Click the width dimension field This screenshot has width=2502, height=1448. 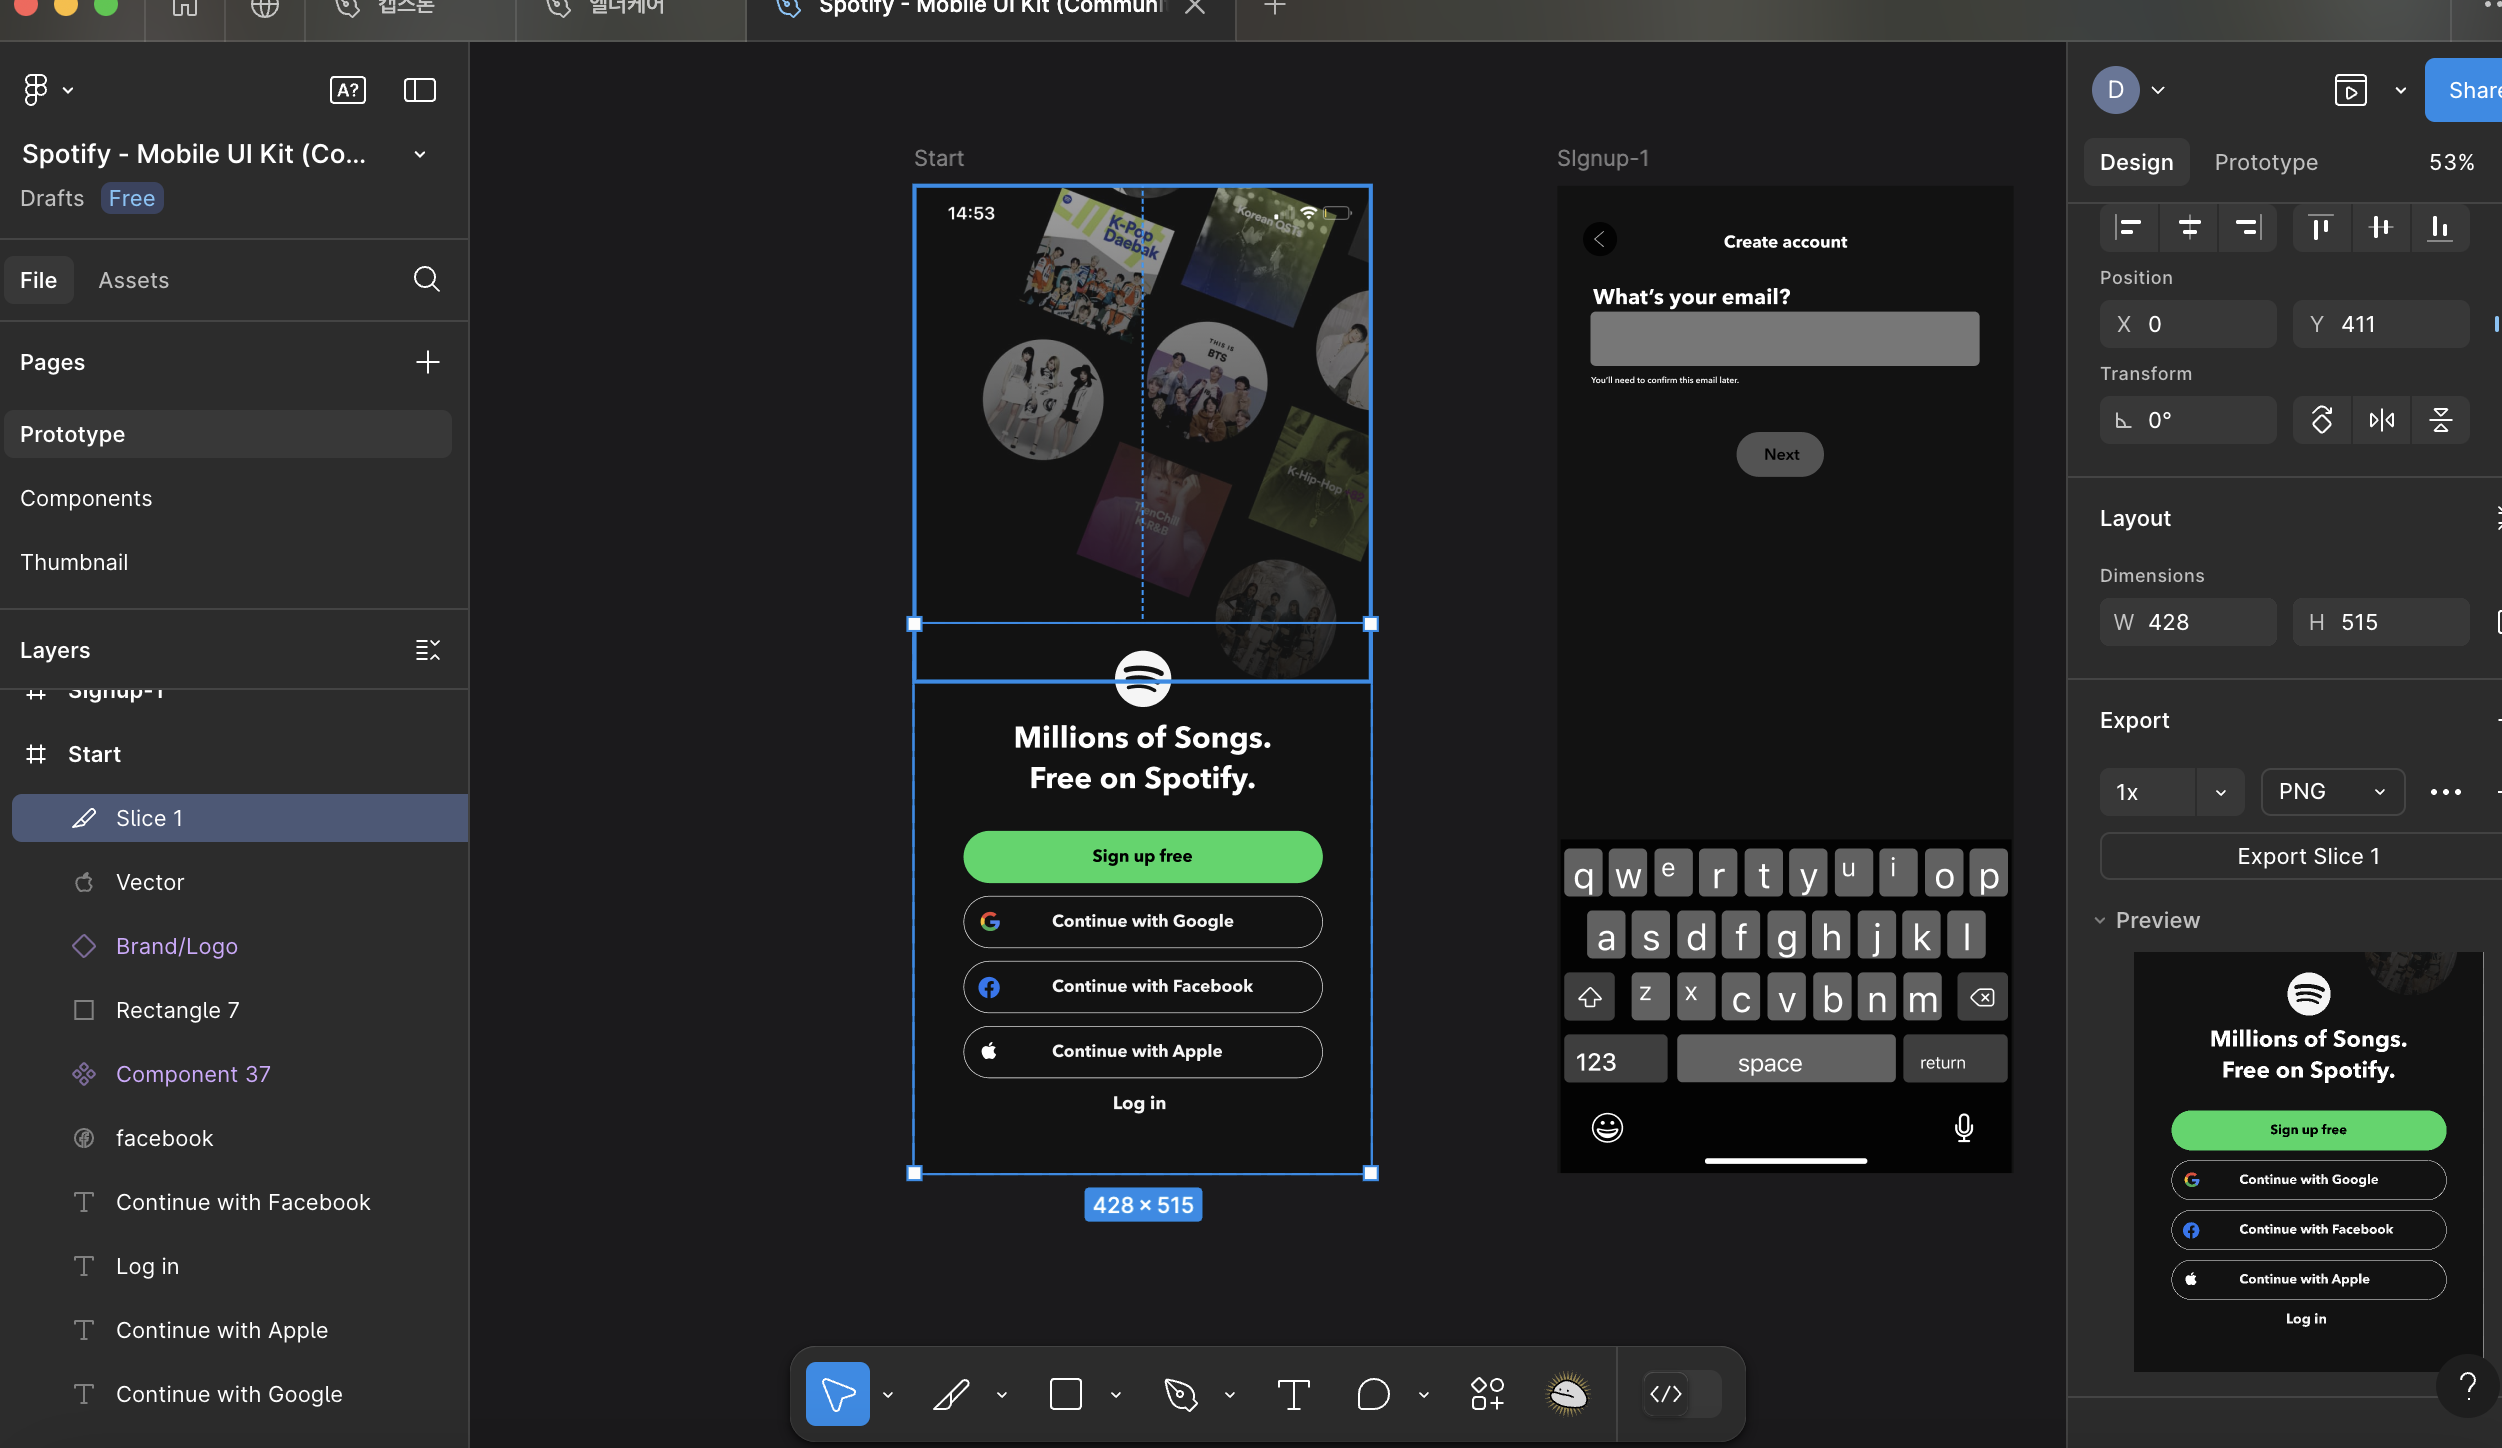(2188, 622)
